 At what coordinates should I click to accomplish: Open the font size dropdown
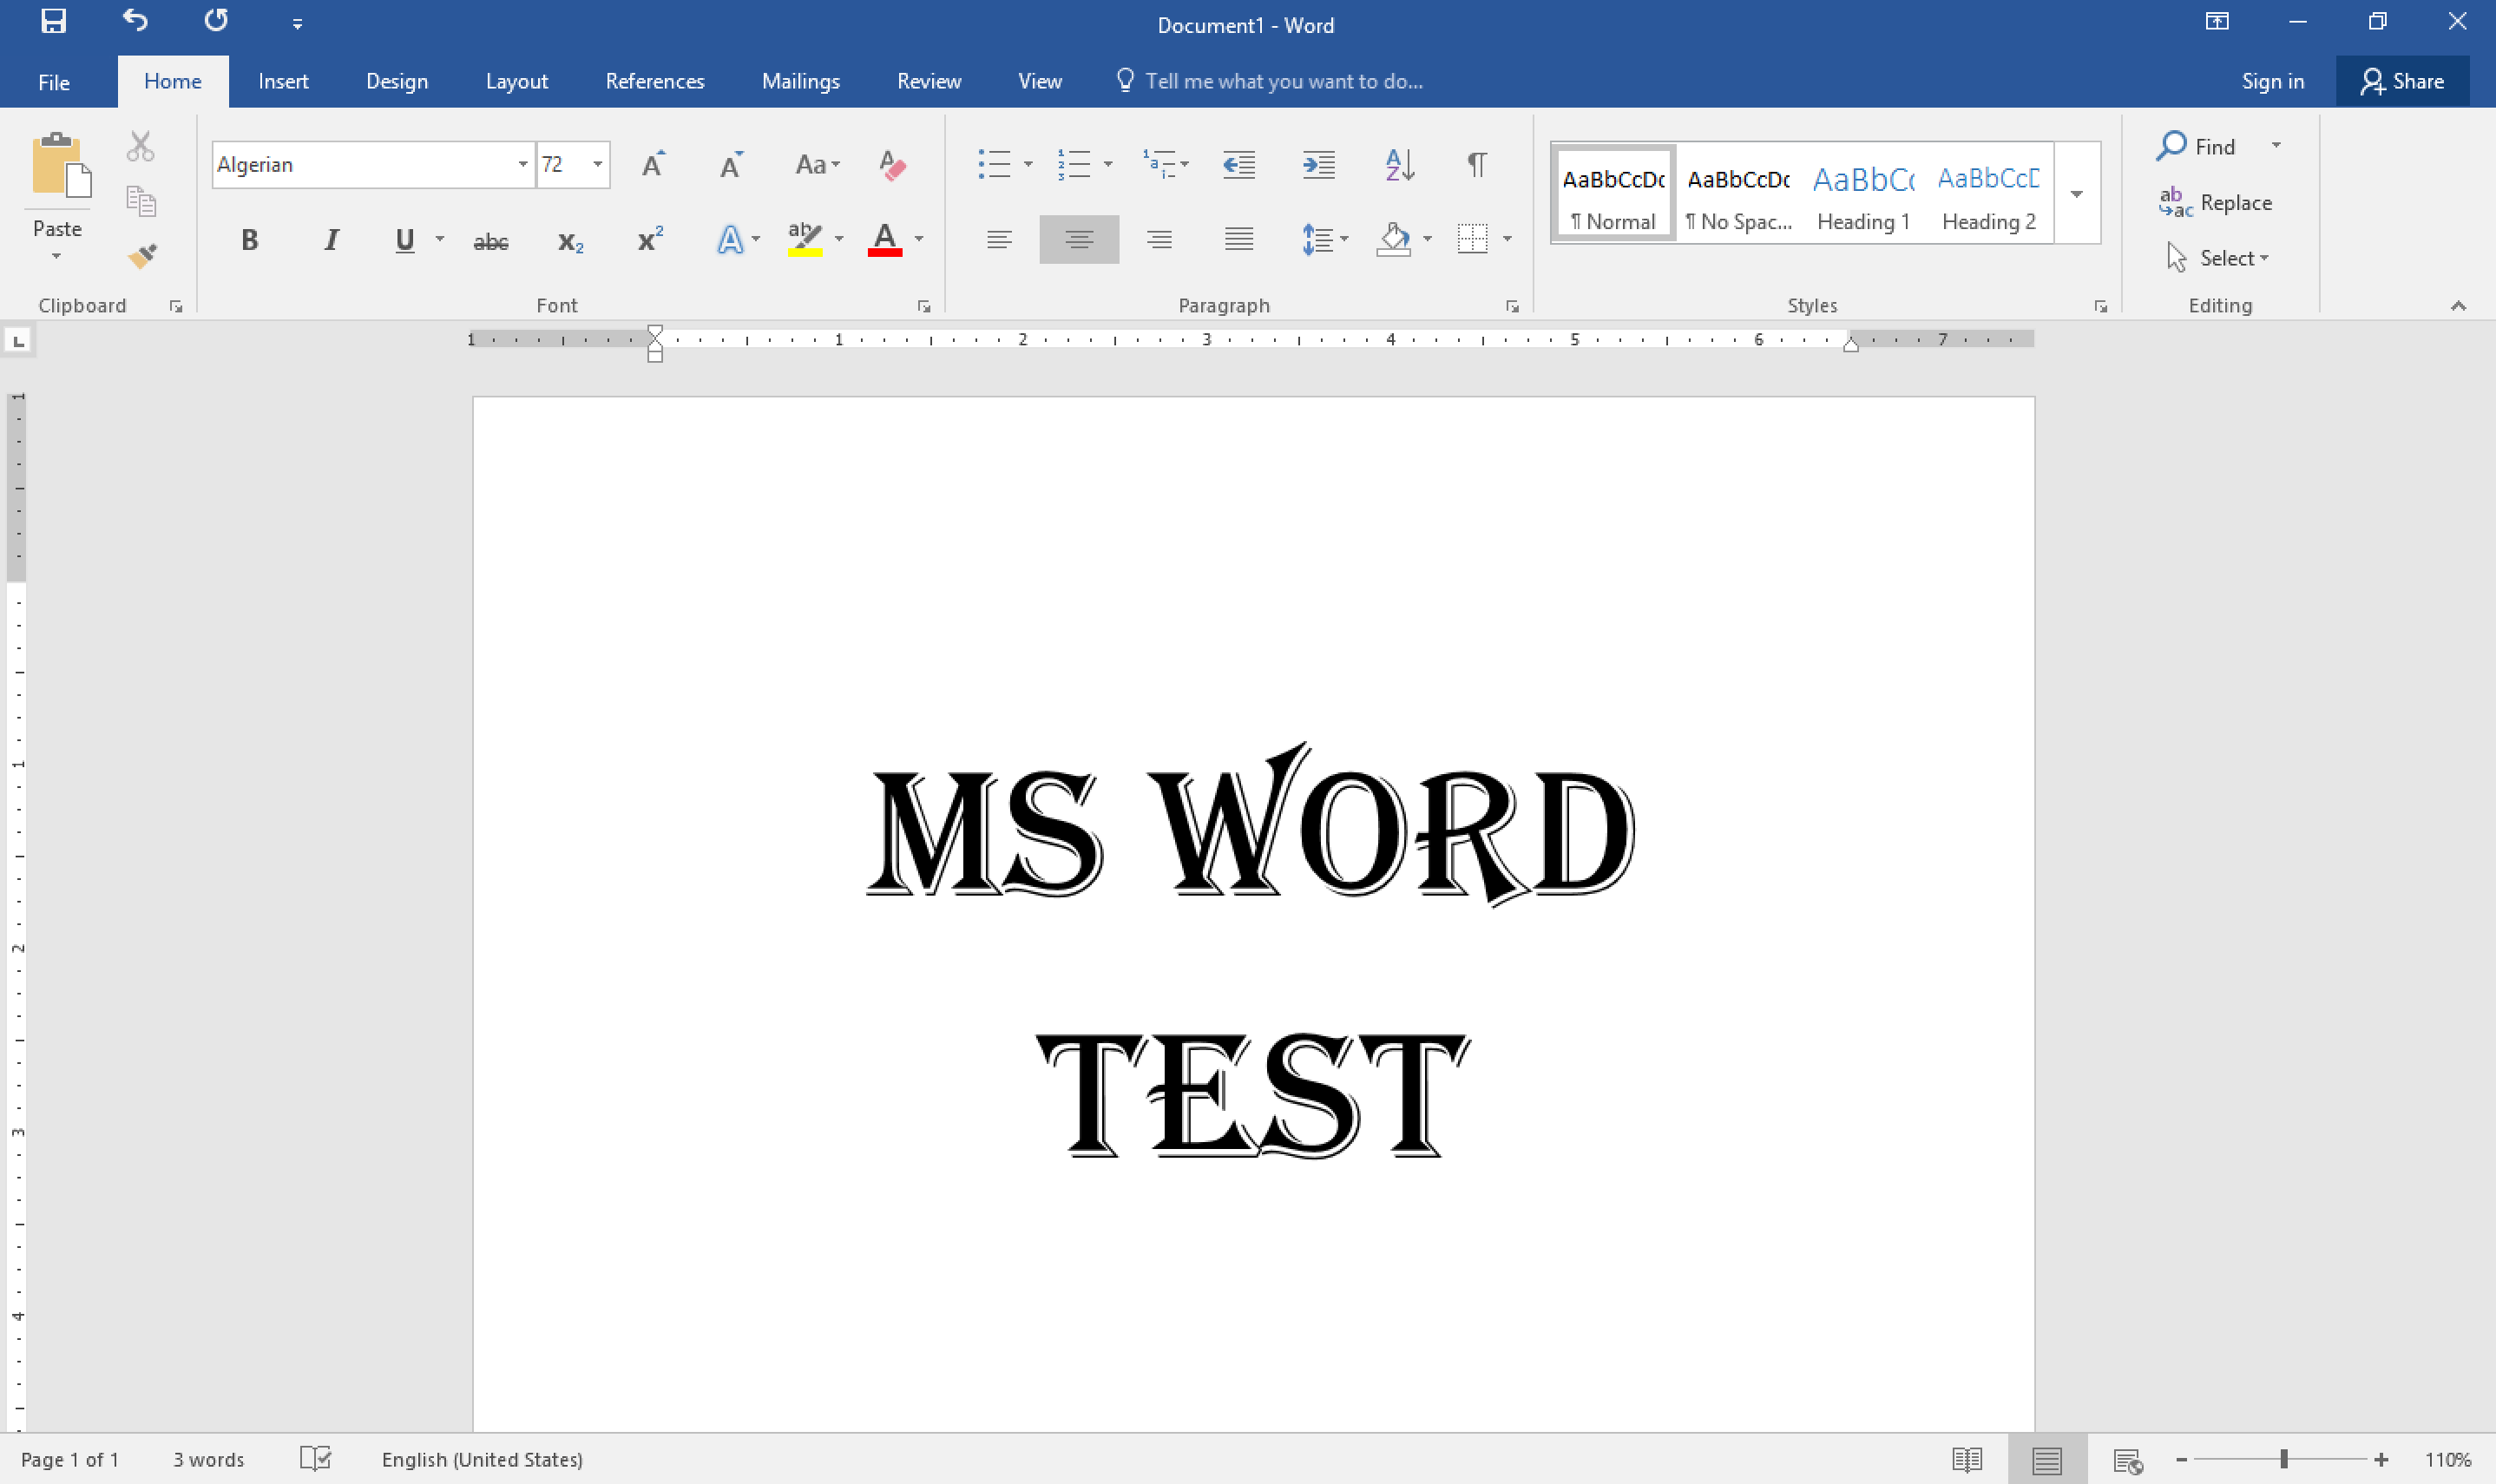598,164
